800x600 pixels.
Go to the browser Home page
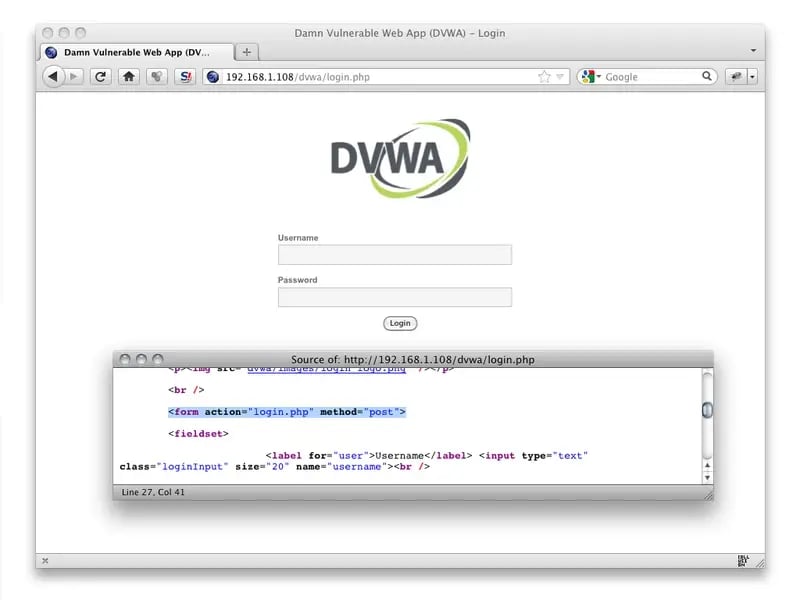[128, 76]
